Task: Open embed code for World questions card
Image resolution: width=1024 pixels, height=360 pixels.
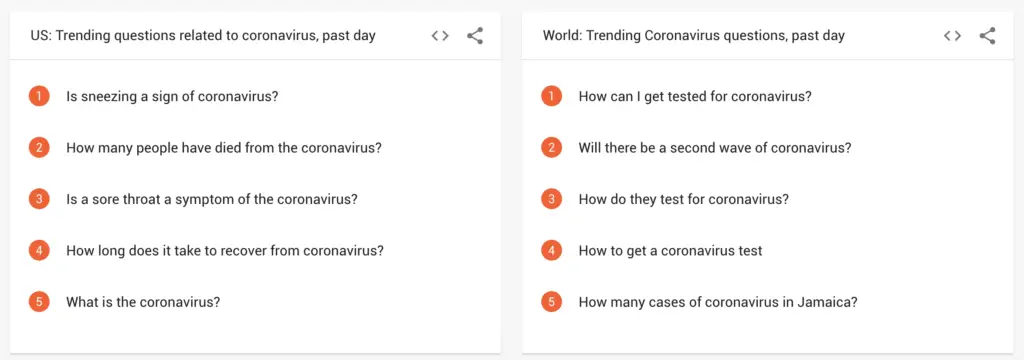Action: point(953,36)
